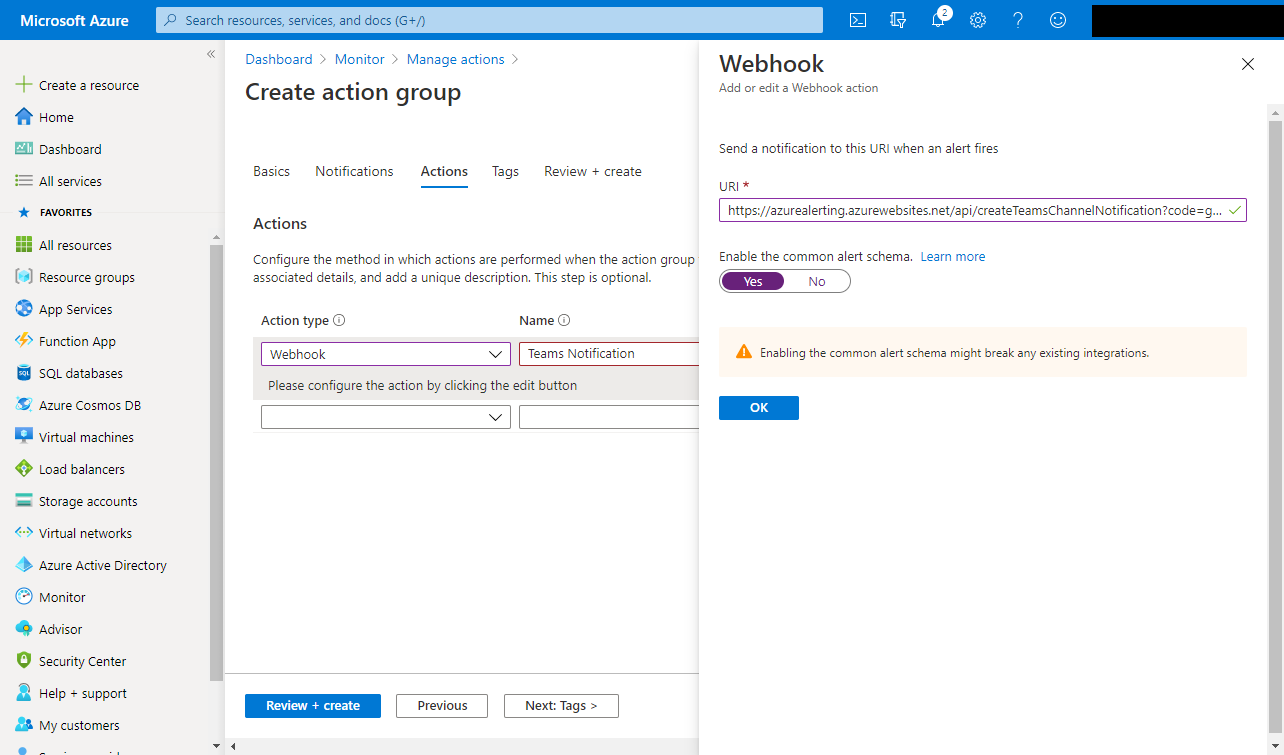
Task: Click the Previous button
Action: tap(442, 706)
